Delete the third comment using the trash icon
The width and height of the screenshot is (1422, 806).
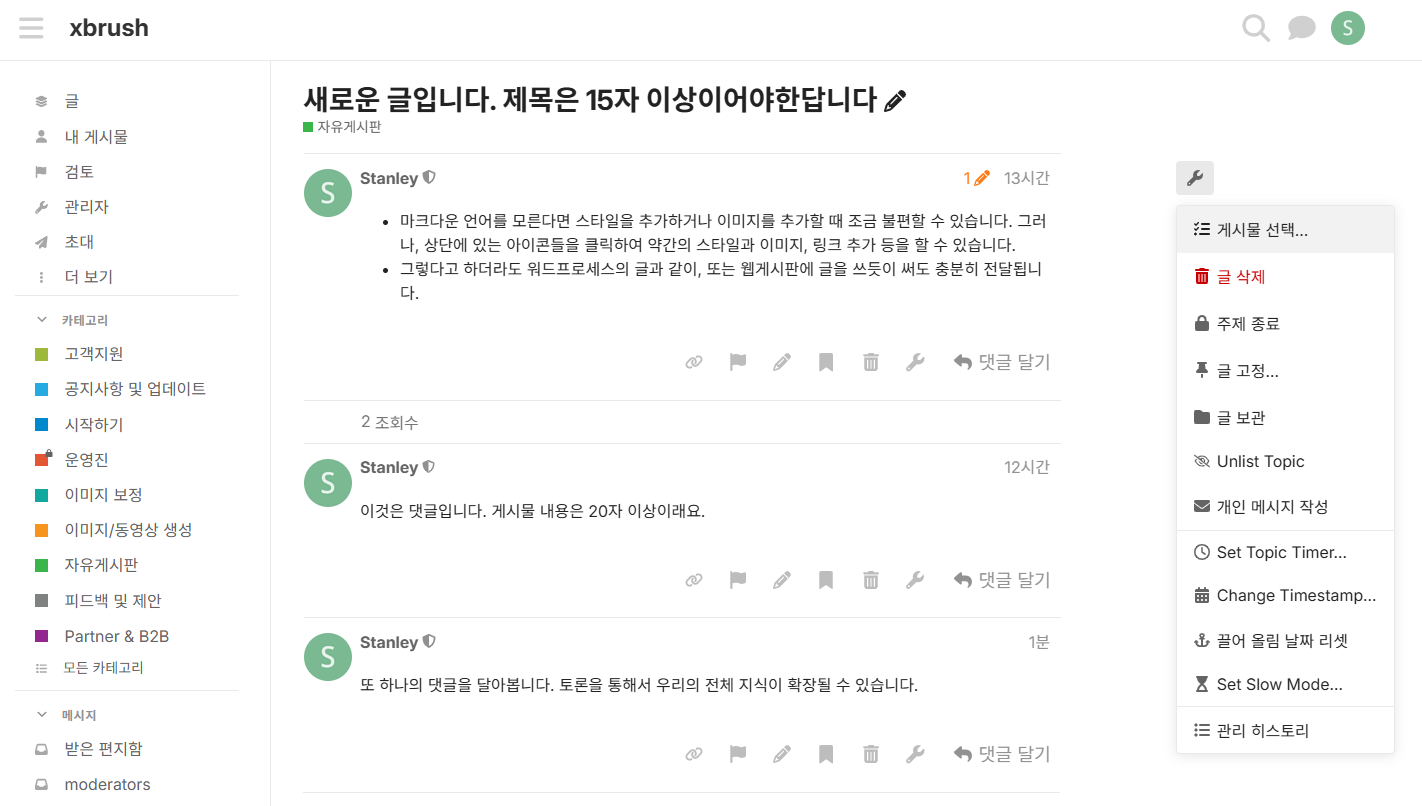(x=870, y=753)
